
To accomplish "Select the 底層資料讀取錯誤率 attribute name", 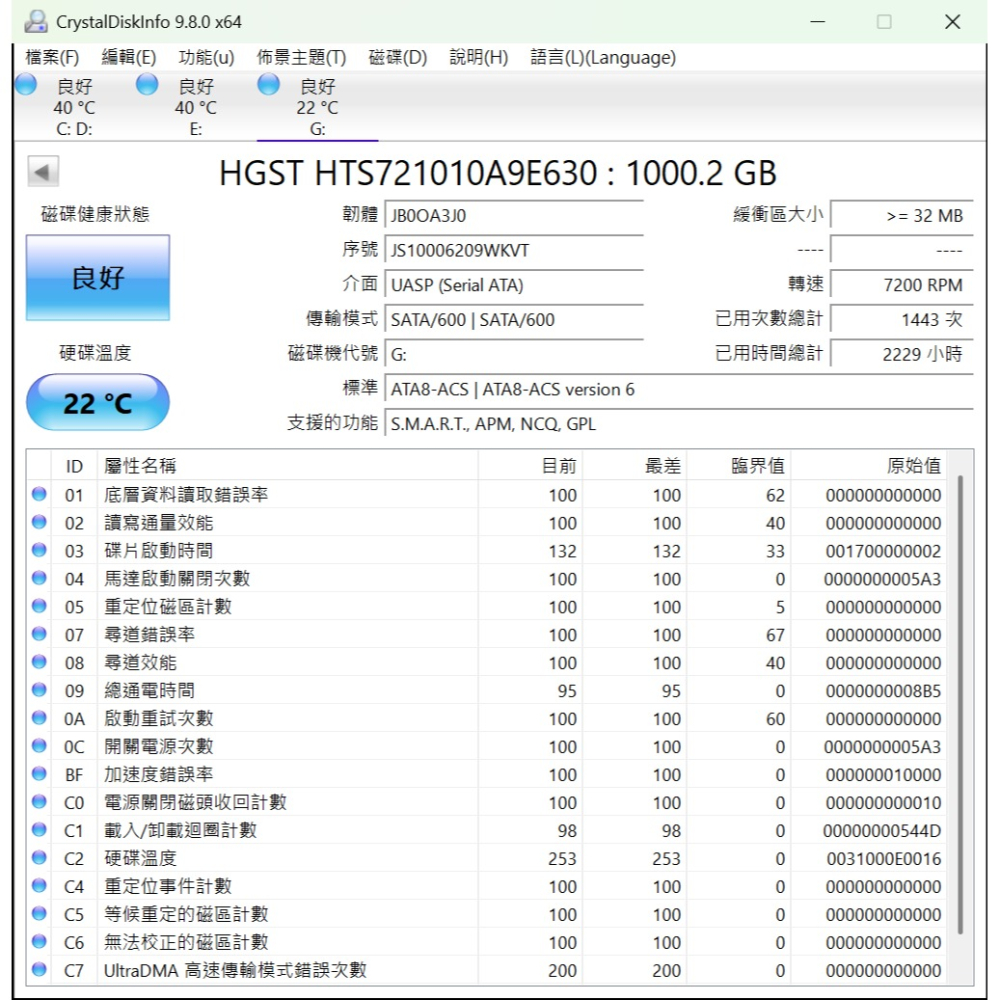I will point(186,494).
